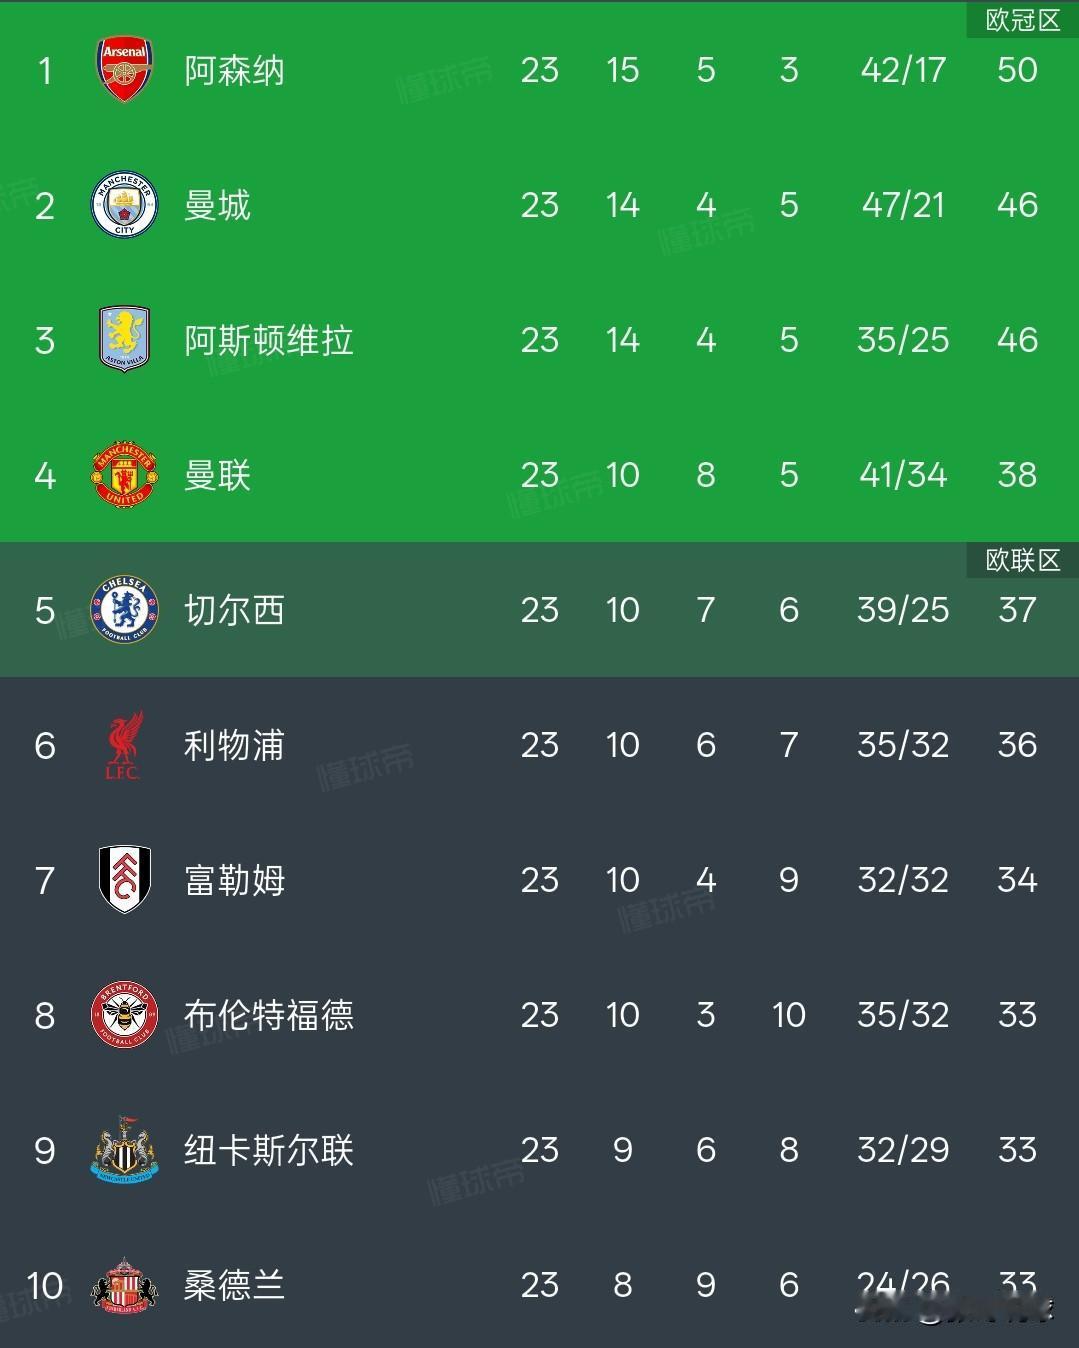Click the 阿斯顿维拉 team name
Screen dimensions: 1079x1348
[x=268, y=341]
